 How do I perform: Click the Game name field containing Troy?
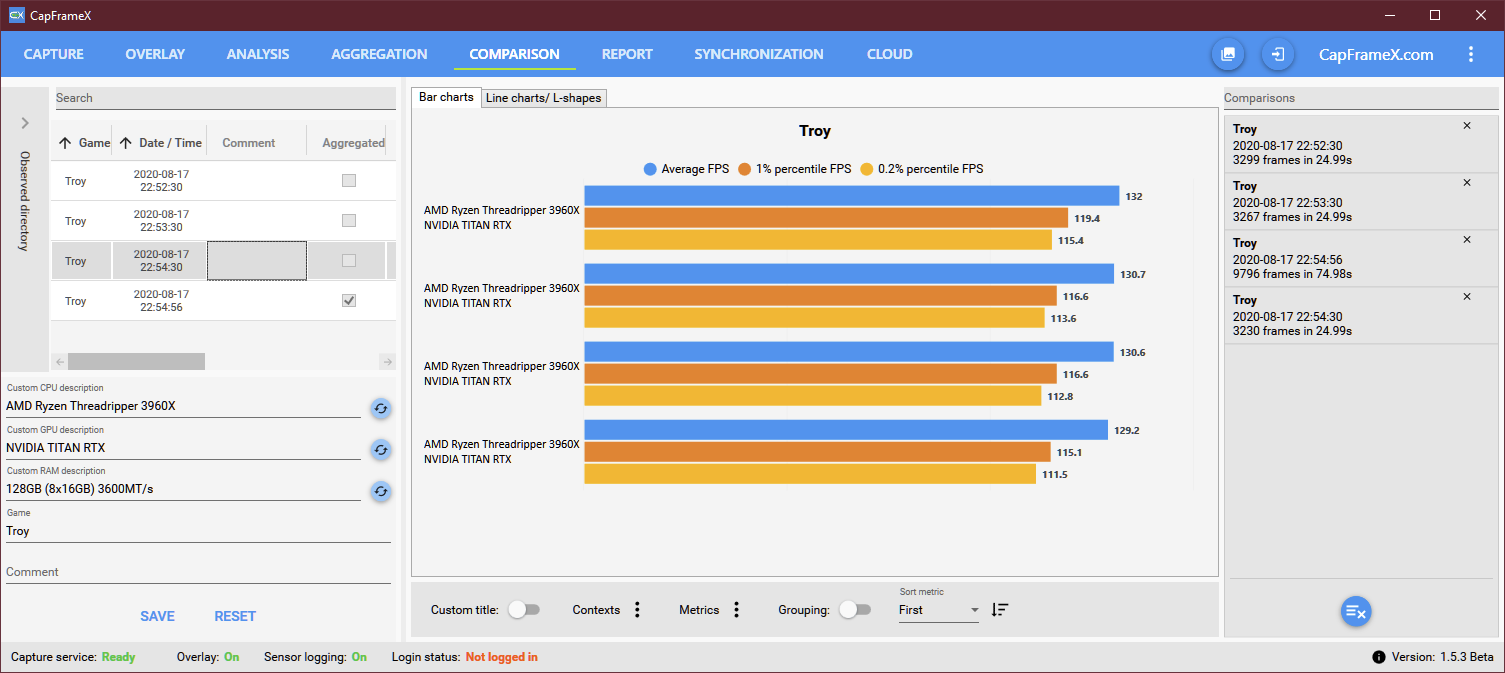click(x=198, y=531)
